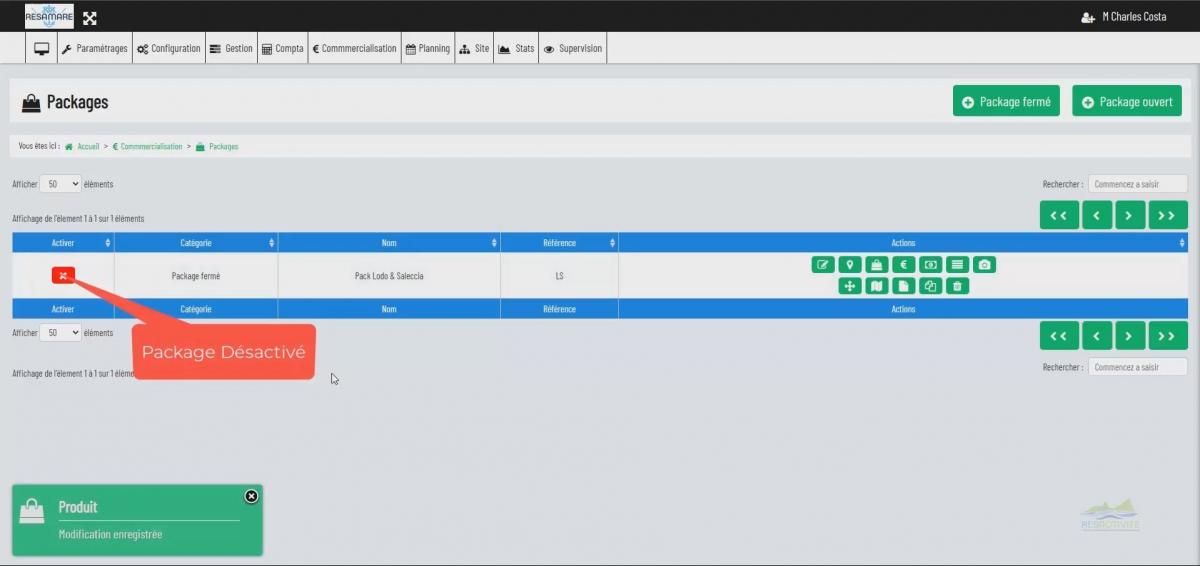Click the fullscreen expand icon beside the logo
The height and width of the screenshot is (566, 1200).
(90, 17)
